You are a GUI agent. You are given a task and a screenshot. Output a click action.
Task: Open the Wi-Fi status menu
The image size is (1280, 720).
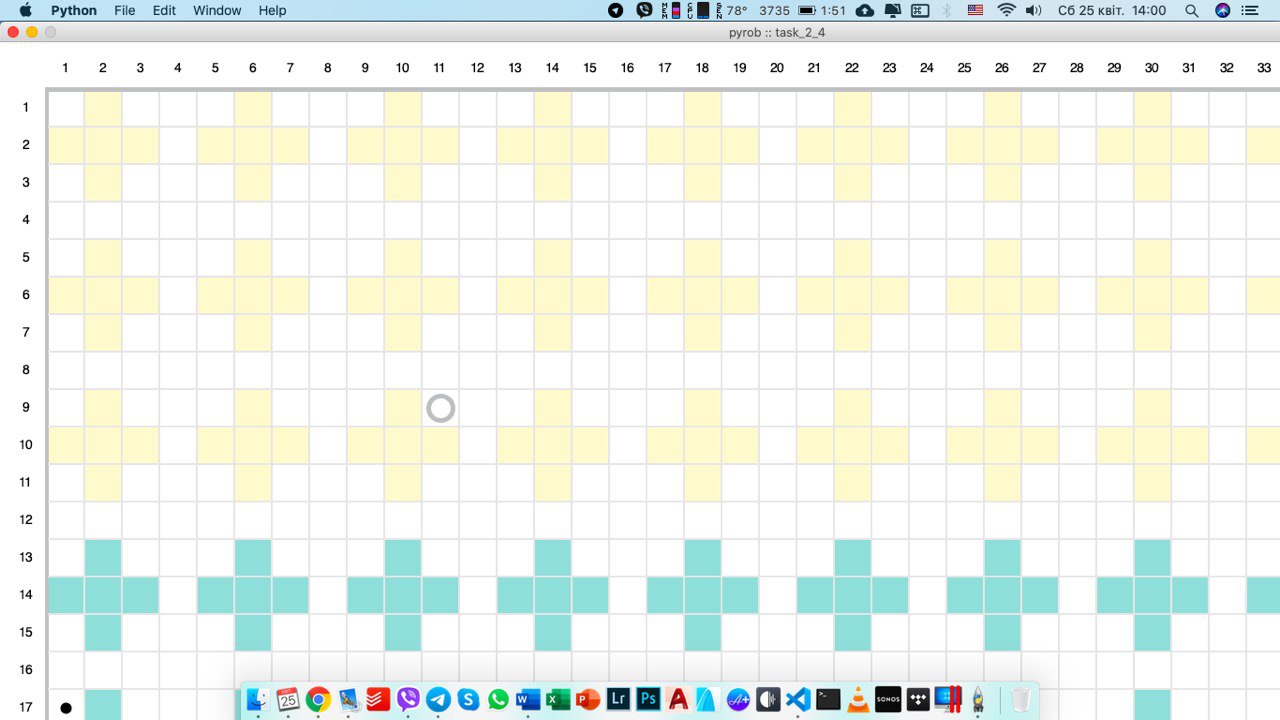pyautogui.click(x=1006, y=10)
